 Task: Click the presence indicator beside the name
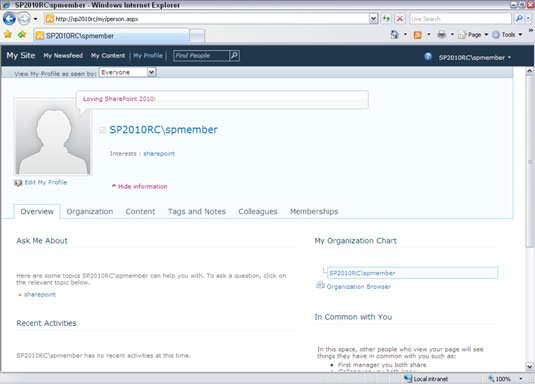[x=102, y=130]
